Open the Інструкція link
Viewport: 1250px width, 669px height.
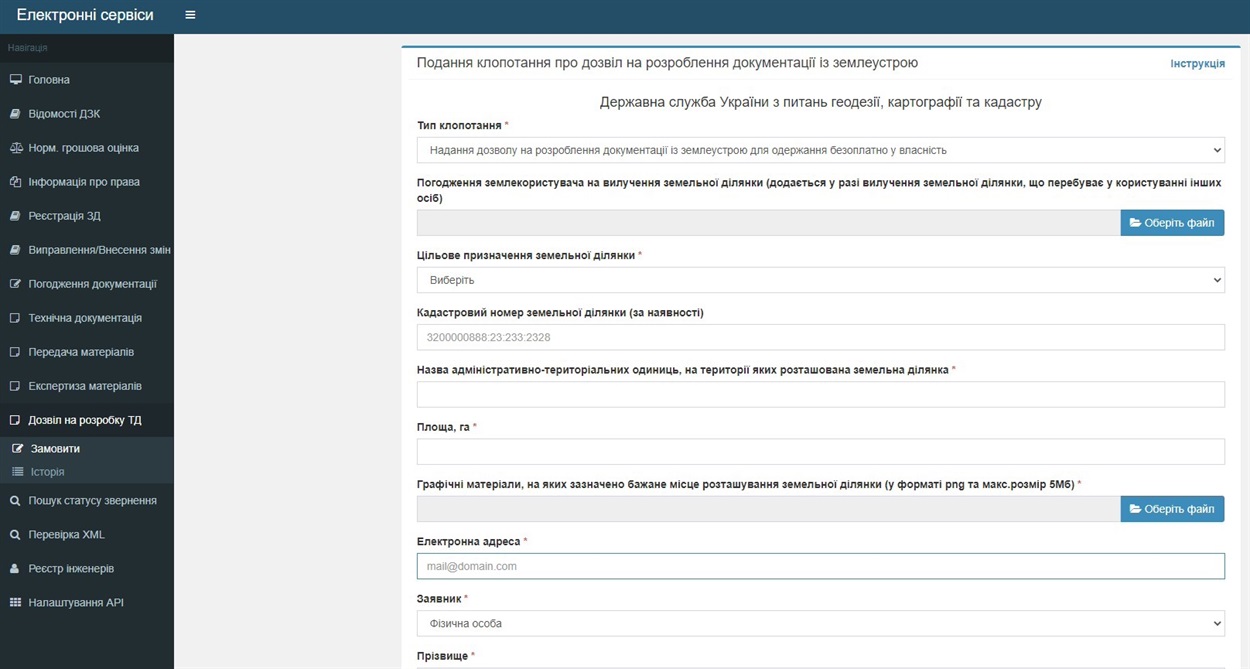[1197, 63]
